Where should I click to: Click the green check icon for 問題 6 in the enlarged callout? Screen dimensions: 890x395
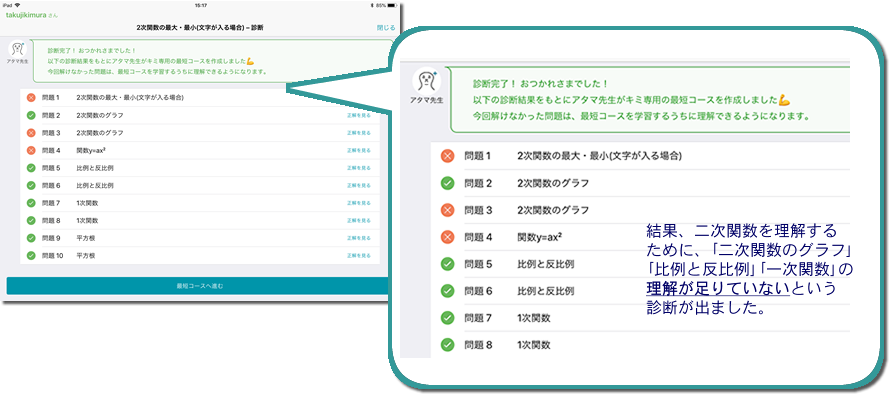click(x=448, y=291)
